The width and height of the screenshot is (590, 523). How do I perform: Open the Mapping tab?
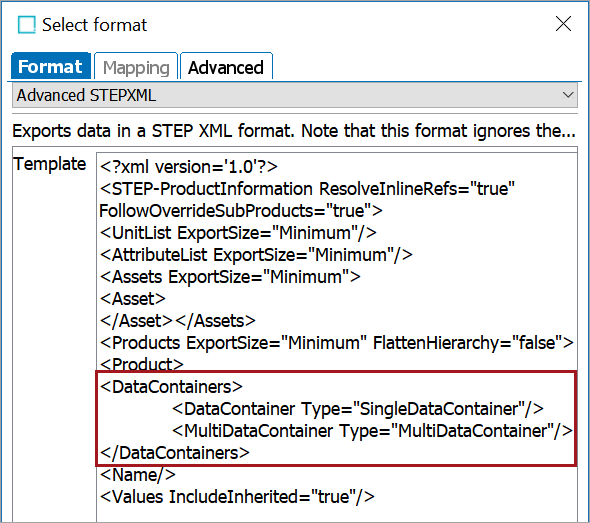pos(136,67)
